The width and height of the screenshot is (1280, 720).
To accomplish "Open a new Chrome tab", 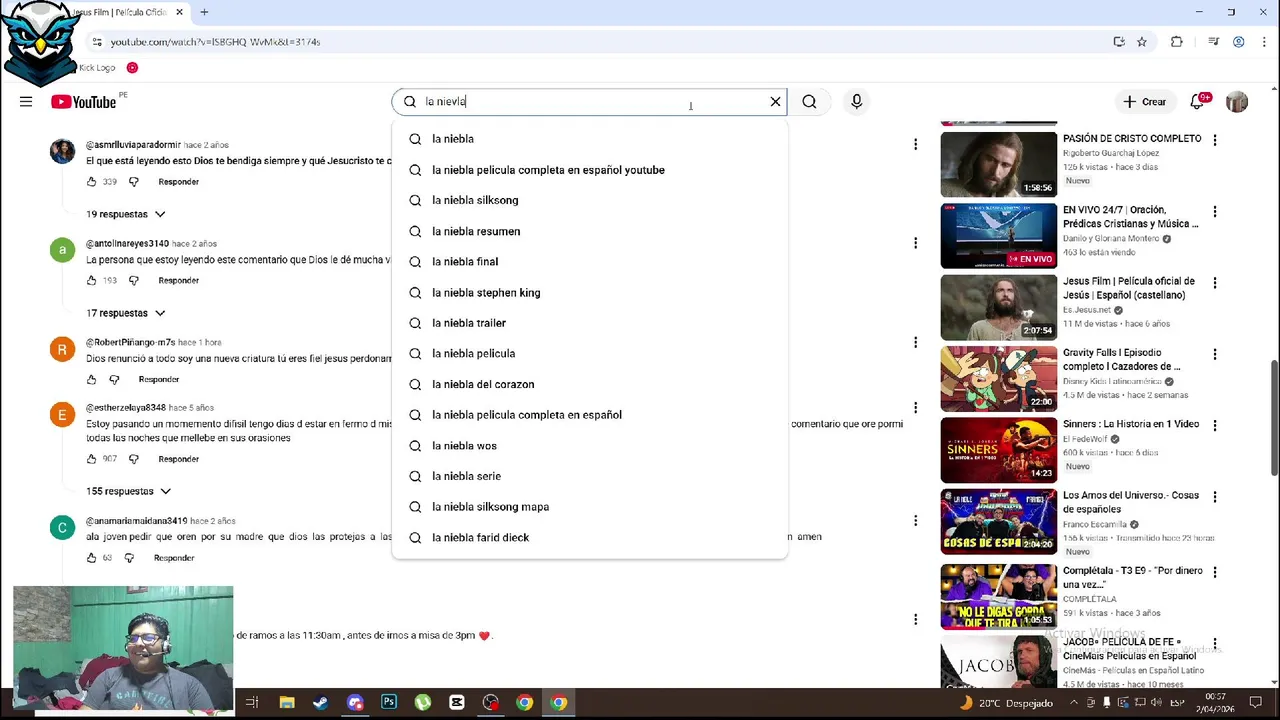I will tap(204, 12).
